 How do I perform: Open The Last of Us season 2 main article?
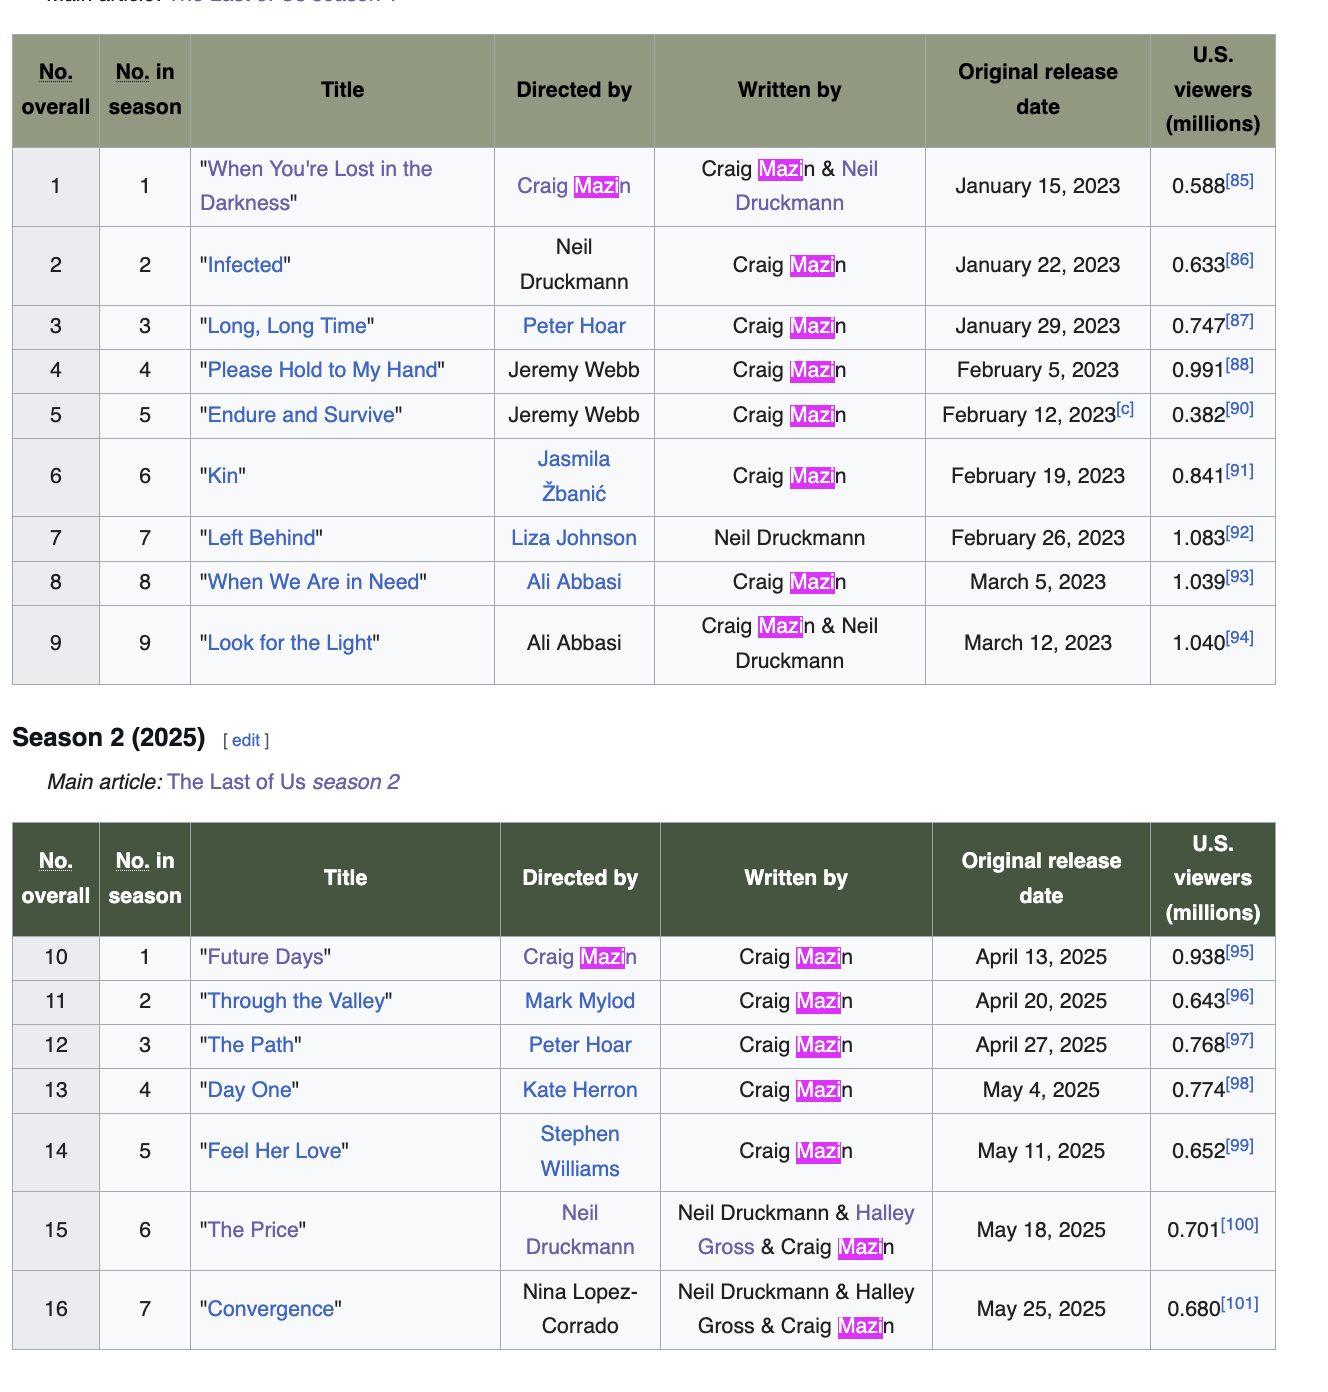pos(283,782)
